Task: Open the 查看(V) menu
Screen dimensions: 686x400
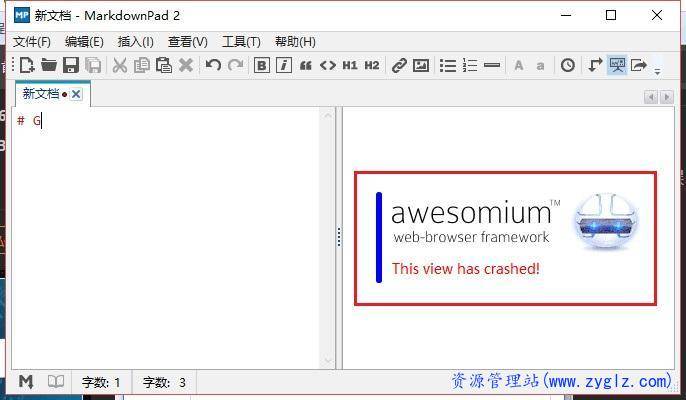Action: pos(188,42)
